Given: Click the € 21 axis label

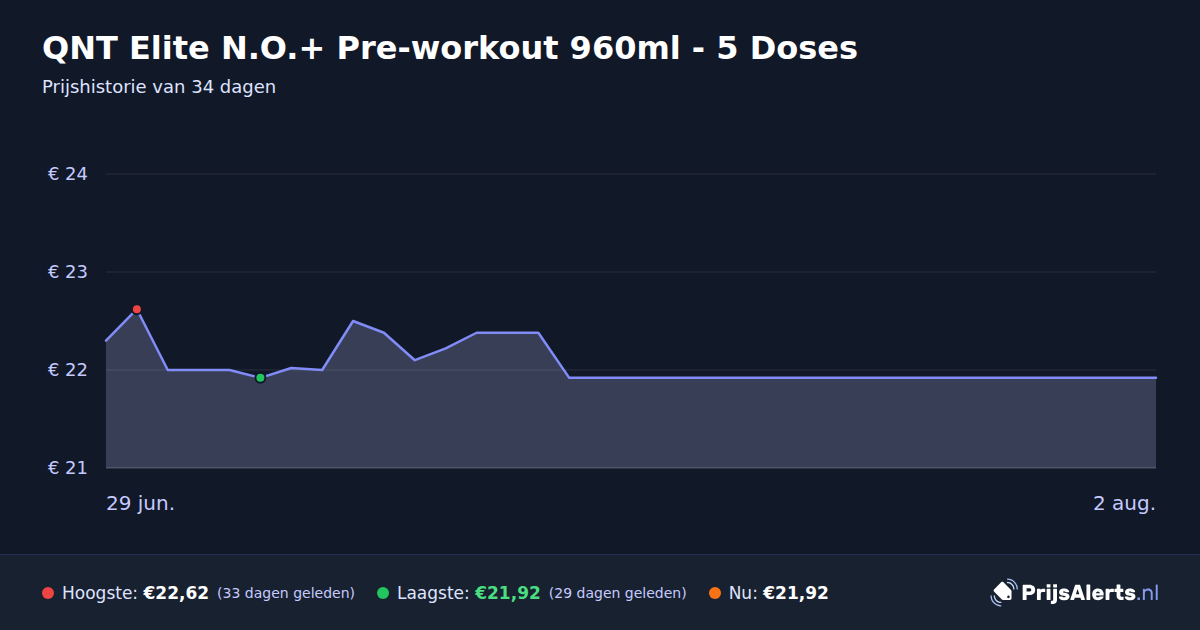Looking at the screenshot, I should pyautogui.click(x=68, y=468).
